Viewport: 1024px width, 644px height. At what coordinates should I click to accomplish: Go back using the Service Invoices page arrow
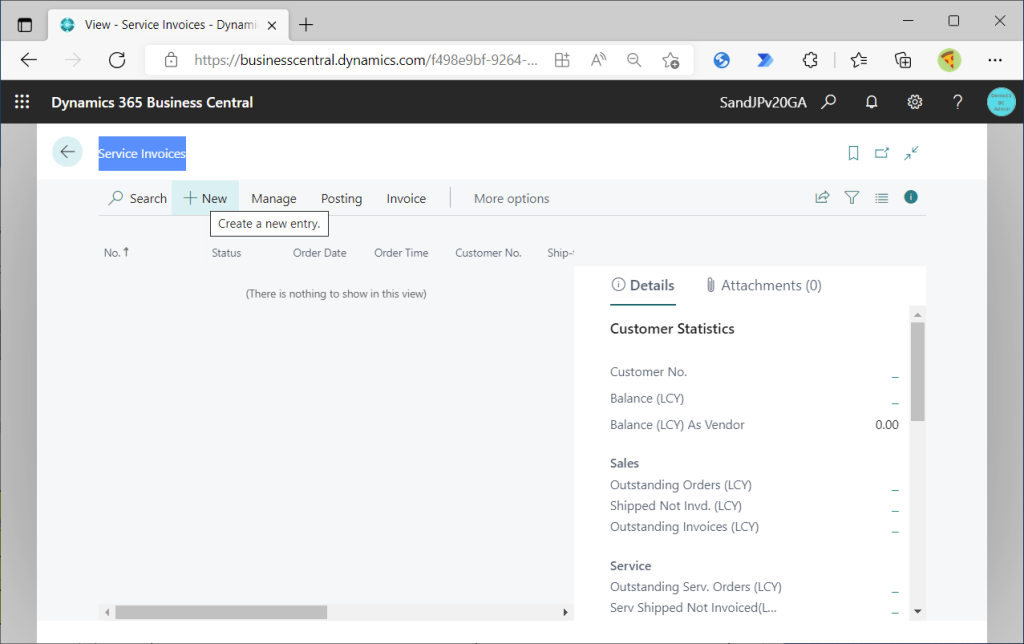[x=67, y=152]
